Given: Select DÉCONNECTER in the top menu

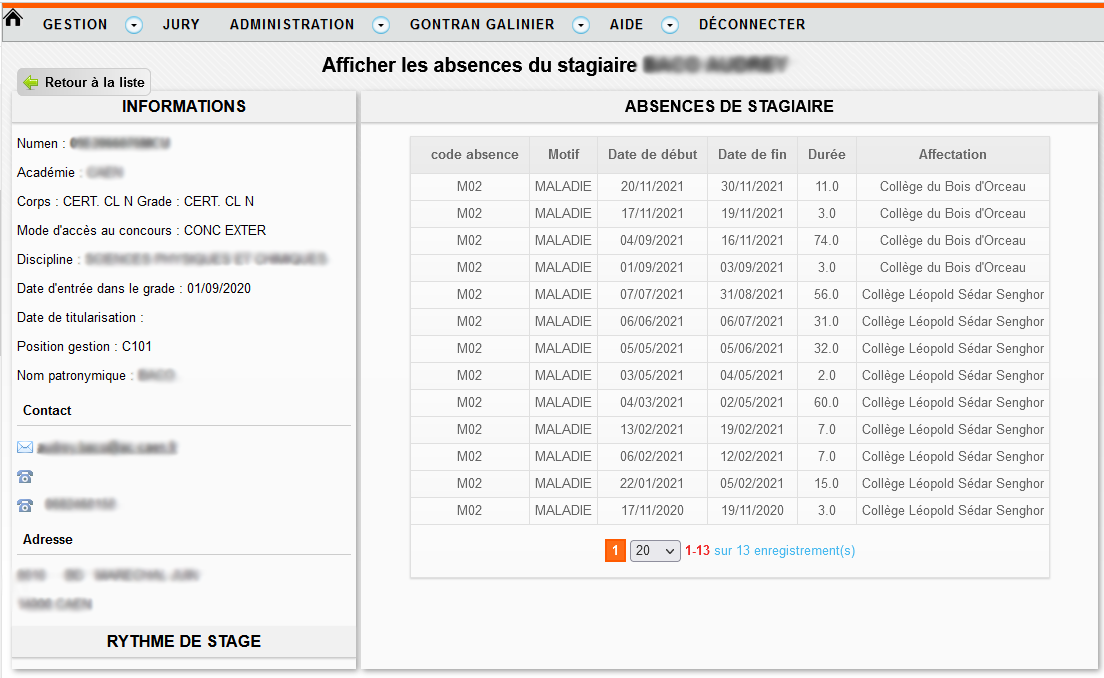Looking at the screenshot, I should coord(752,25).
